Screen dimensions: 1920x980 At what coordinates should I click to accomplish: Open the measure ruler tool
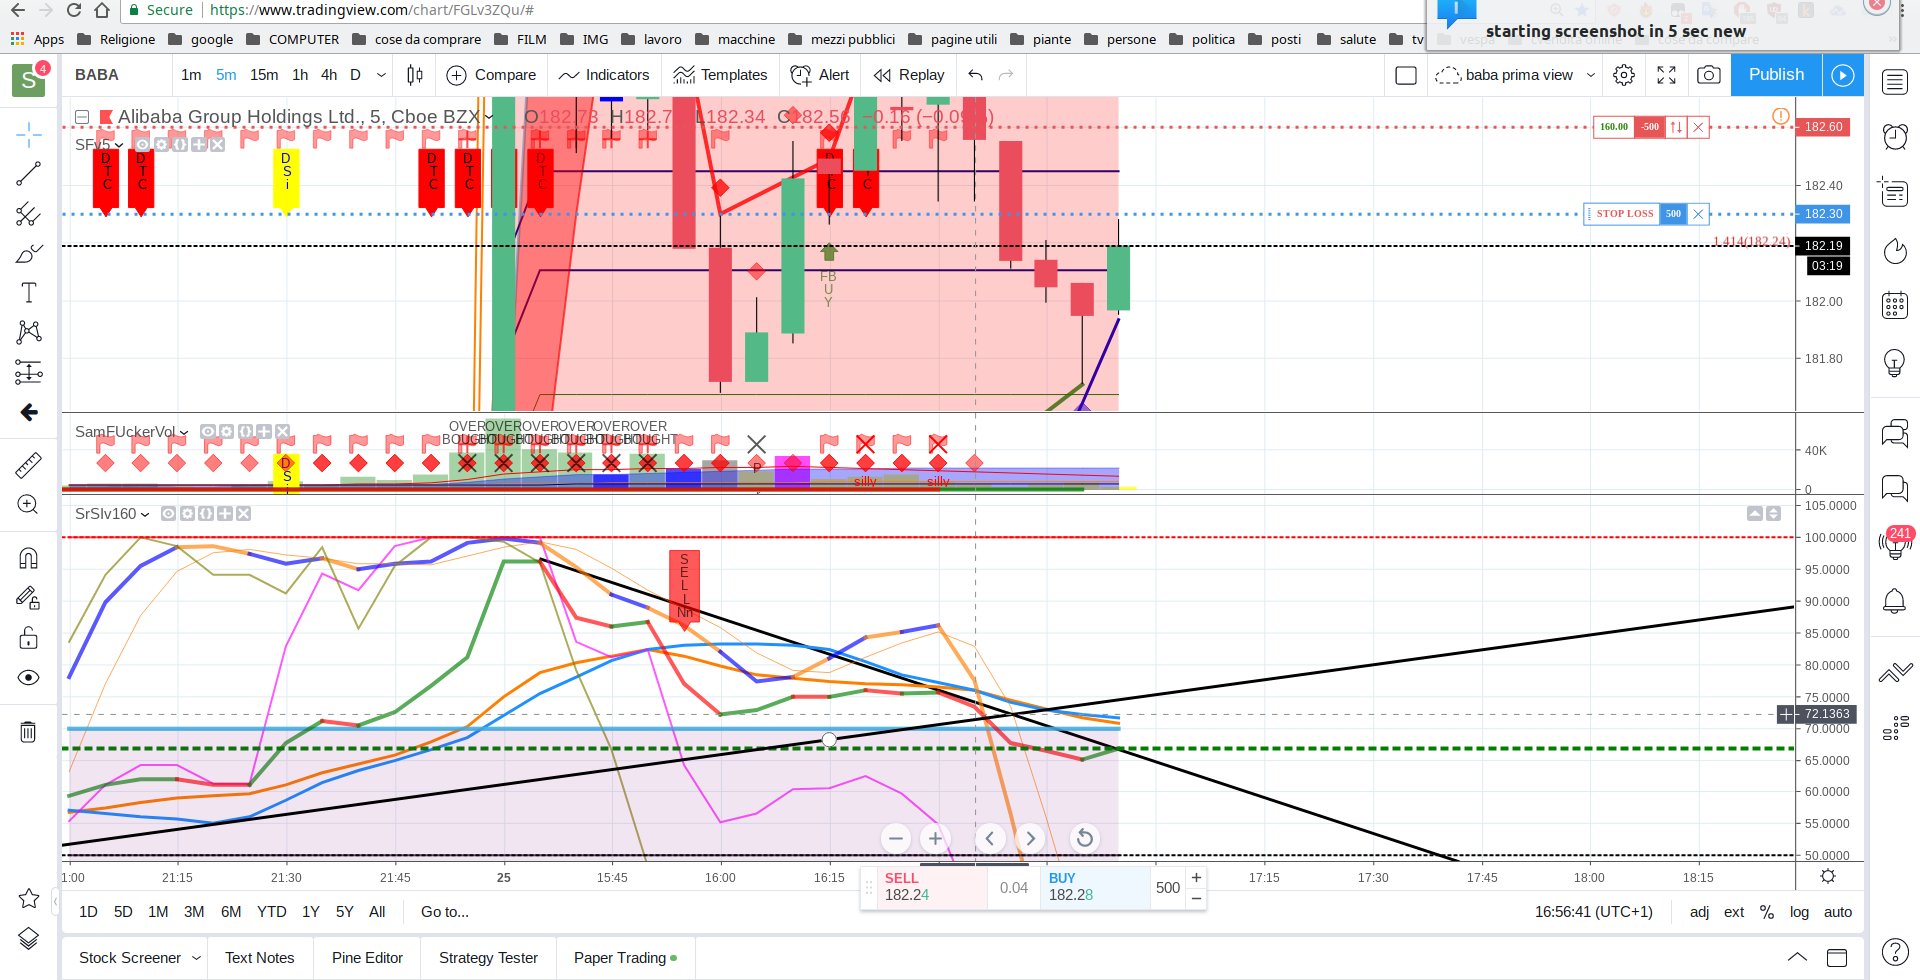coord(28,465)
